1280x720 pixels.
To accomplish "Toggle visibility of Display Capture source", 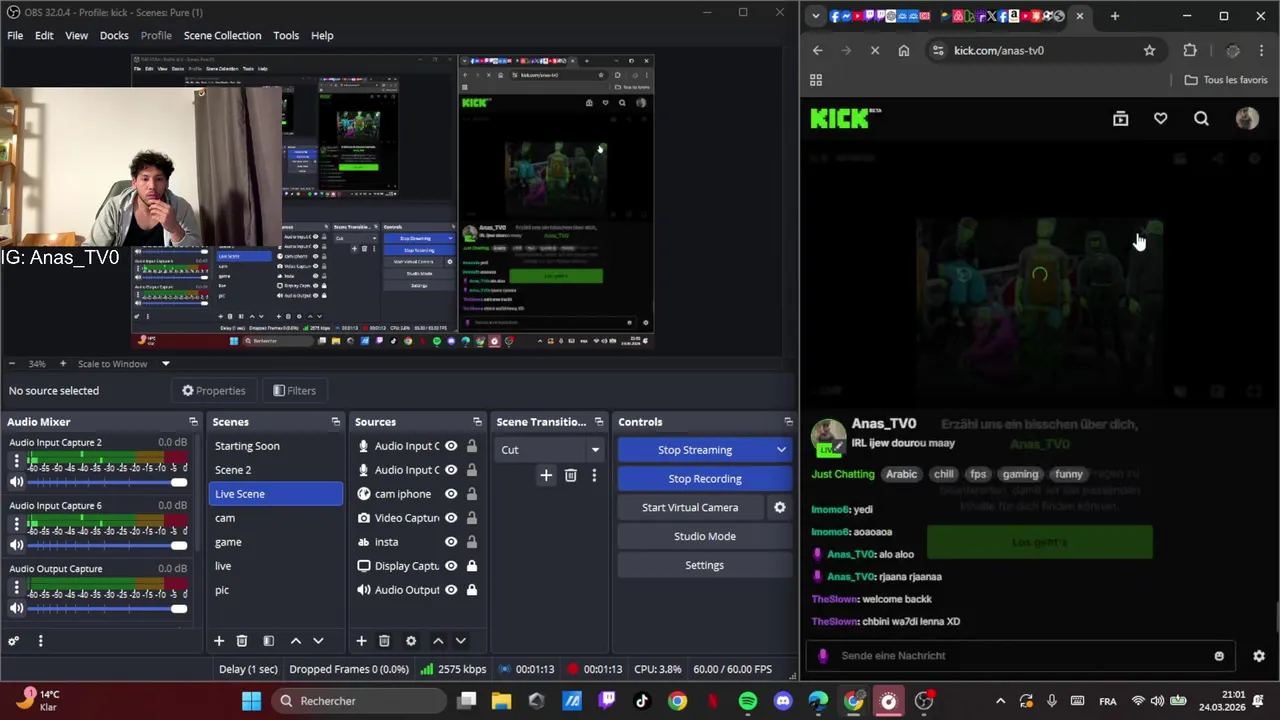I will point(451,566).
